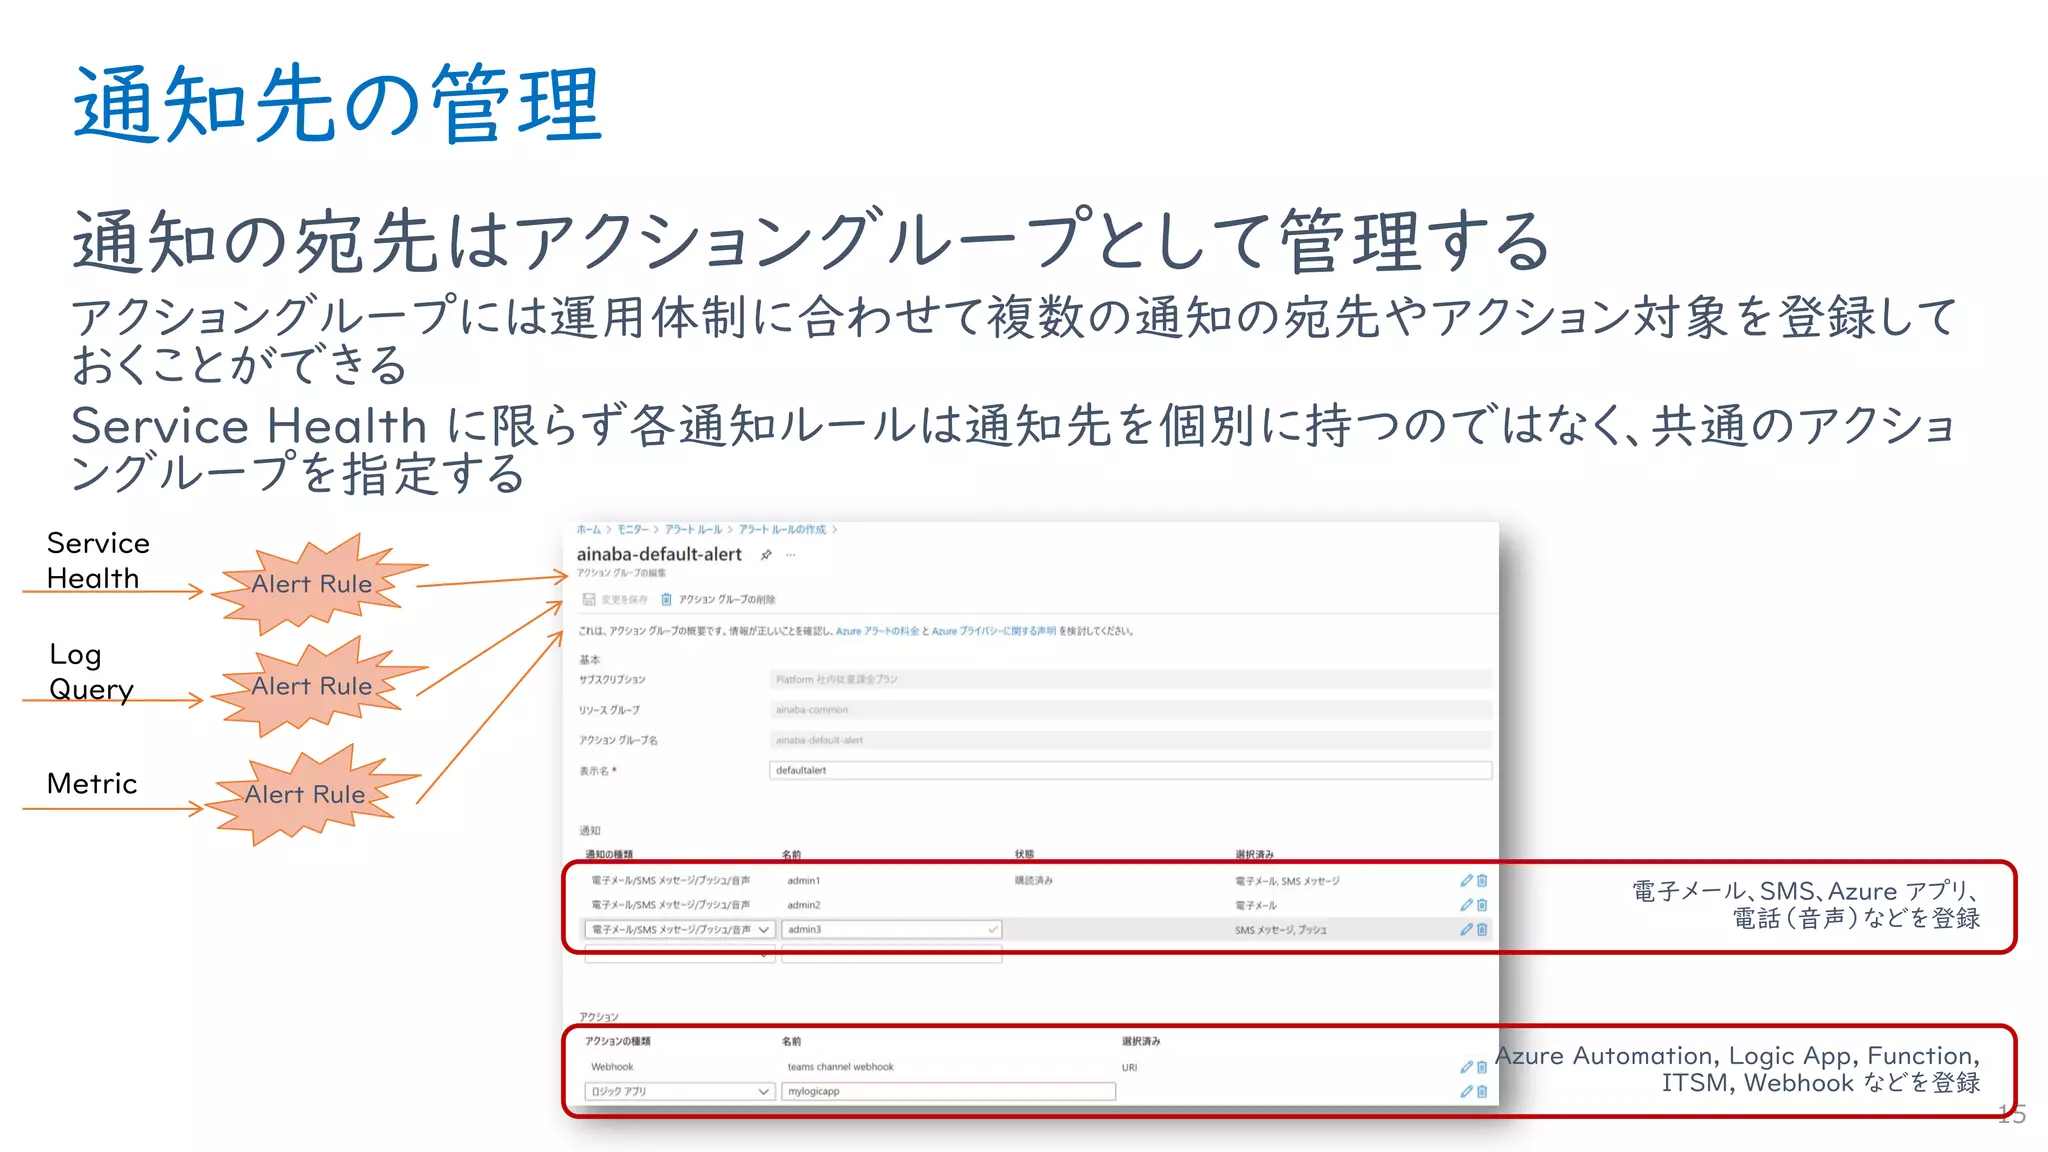
Task: Select the admin2 name cell
Action: pyautogui.click(x=804, y=904)
